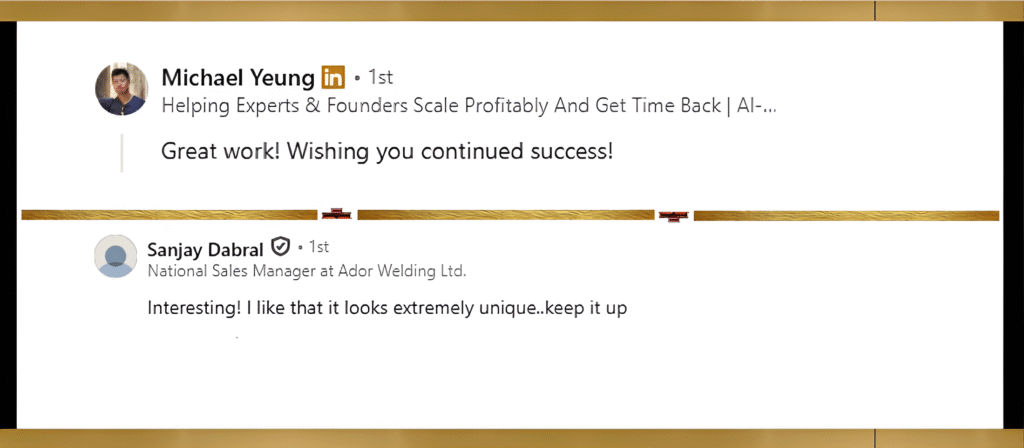Click the "Interesting! I like that it looks" comment
1024x448 pixels.
coord(387,308)
